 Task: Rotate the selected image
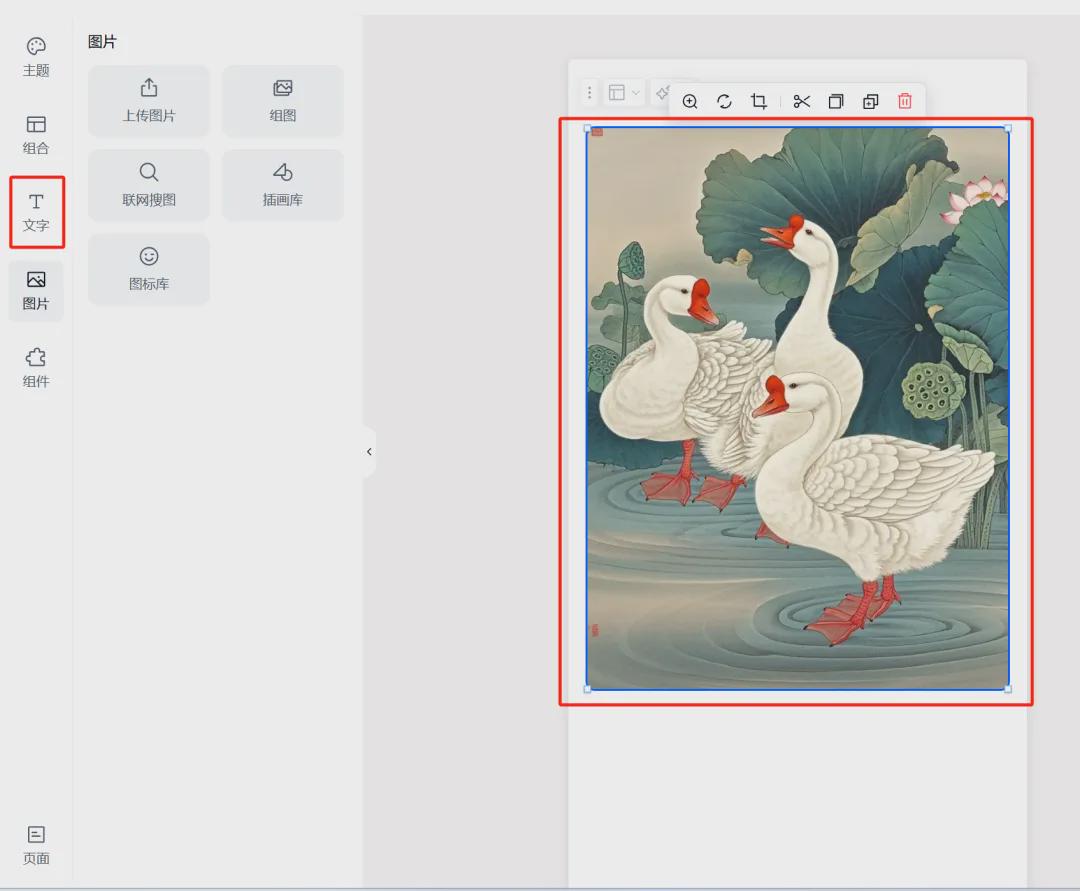[x=725, y=101]
